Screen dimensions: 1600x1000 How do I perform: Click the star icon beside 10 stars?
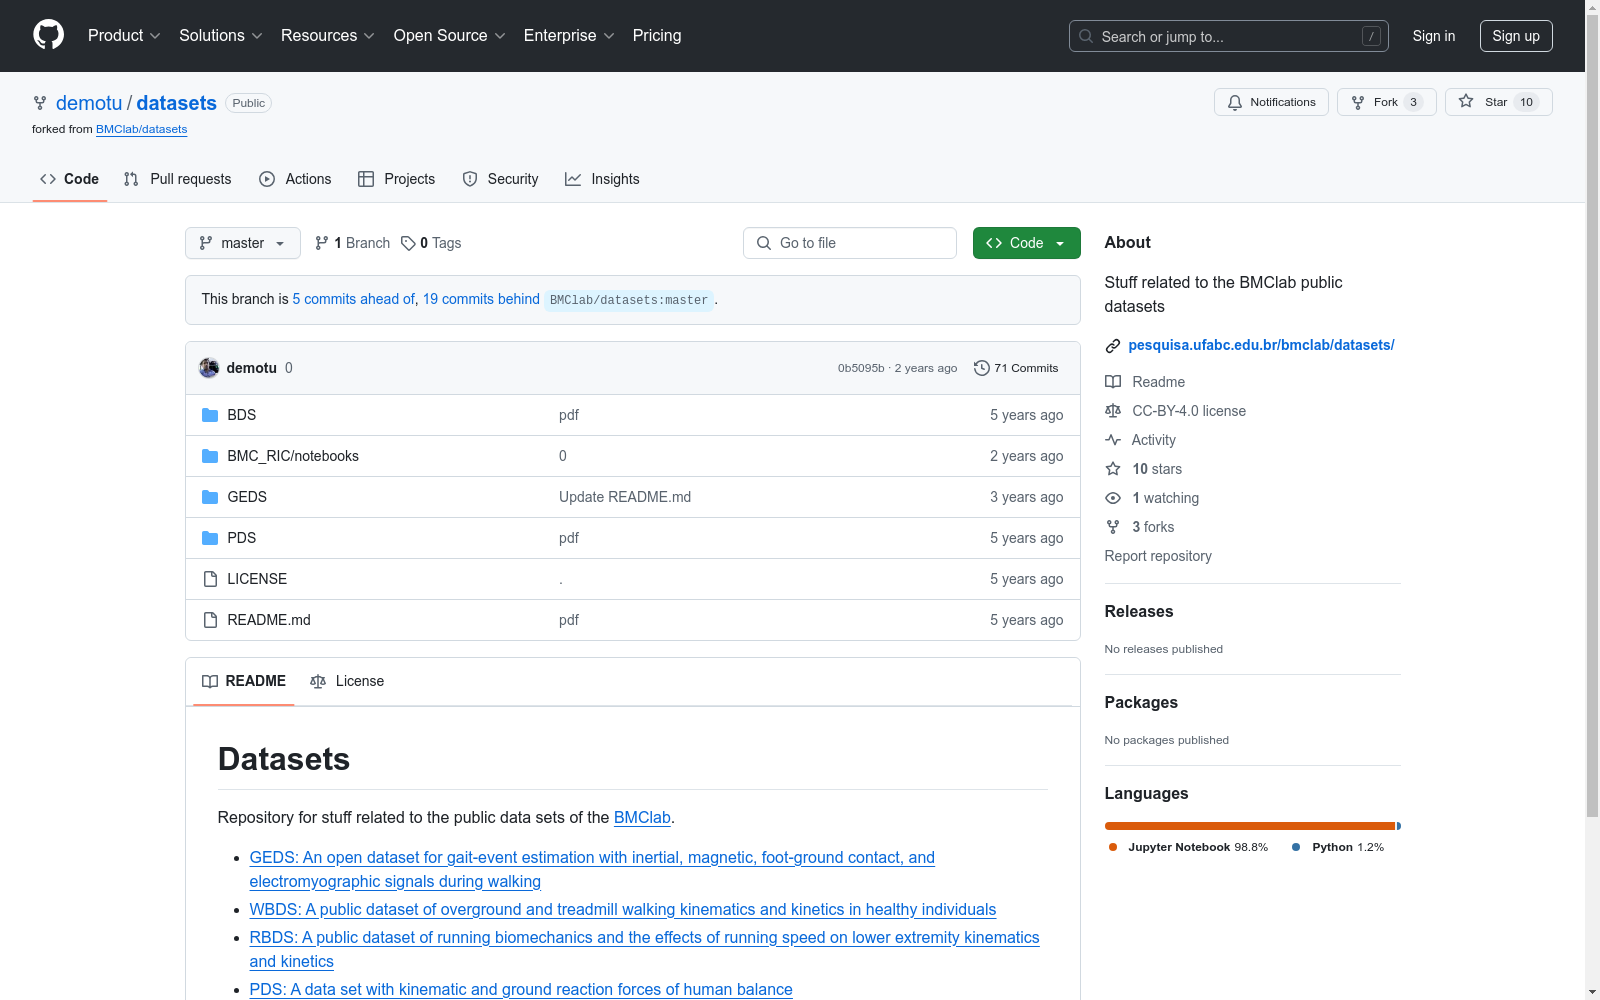pos(1113,469)
